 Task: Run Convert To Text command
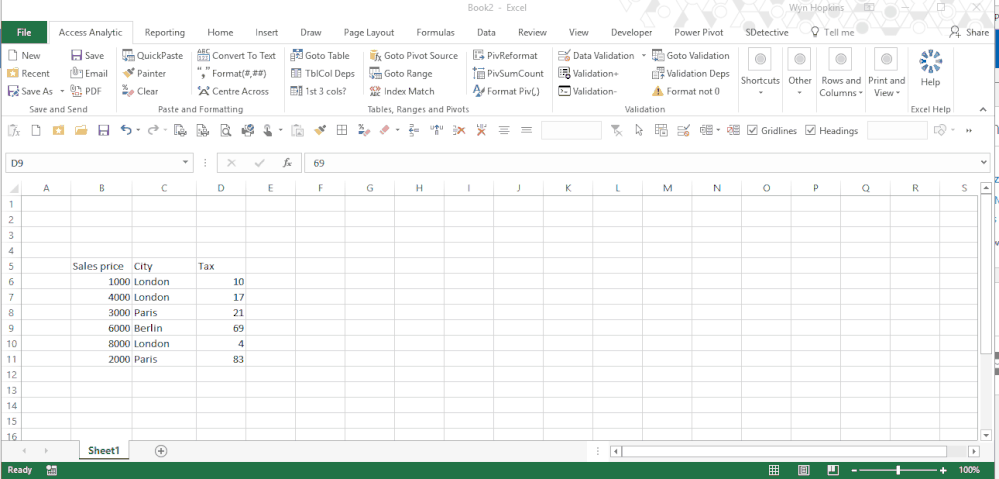coord(236,55)
